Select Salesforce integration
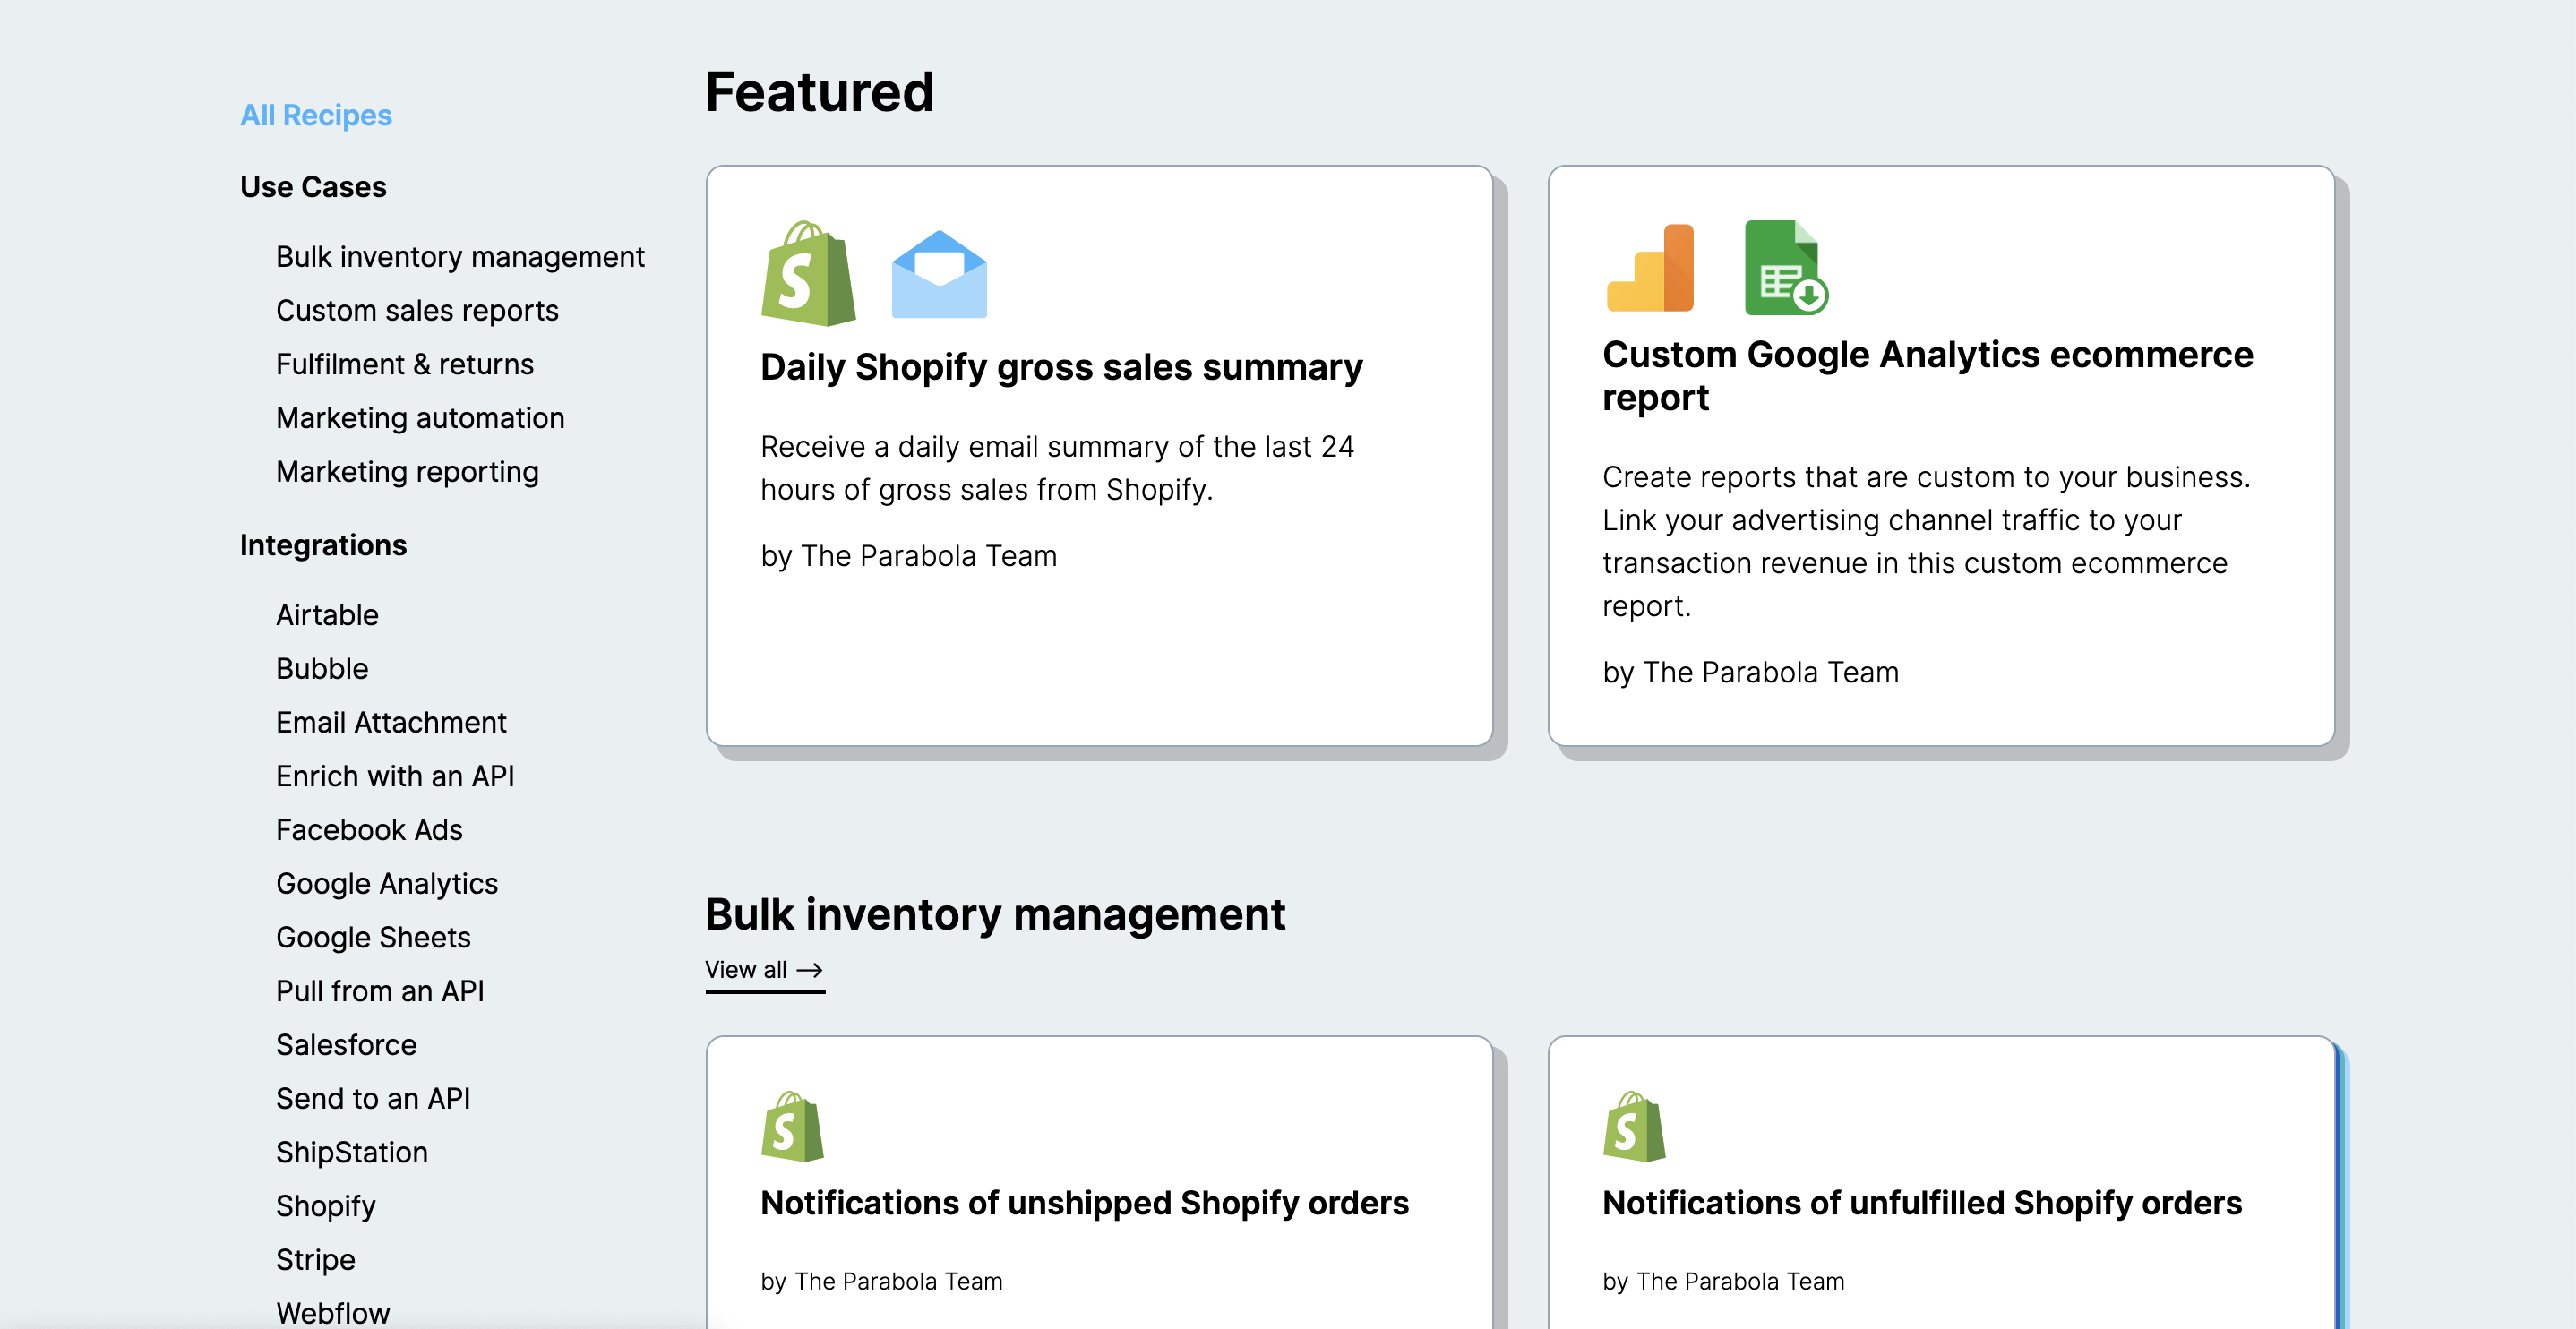Image resolution: width=2576 pixels, height=1329 pixels. coord(346,1045)
